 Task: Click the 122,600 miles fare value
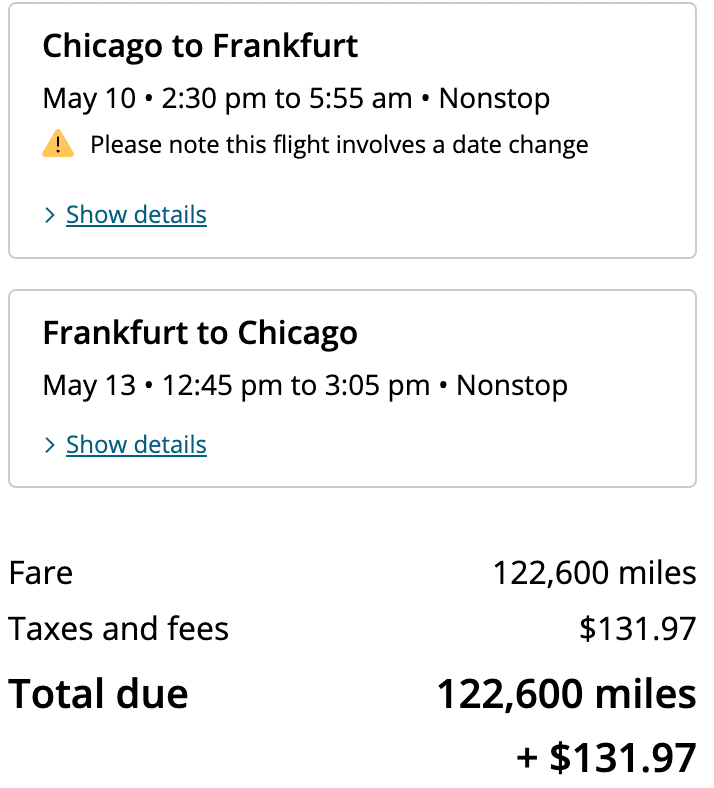tap(594, 572)
